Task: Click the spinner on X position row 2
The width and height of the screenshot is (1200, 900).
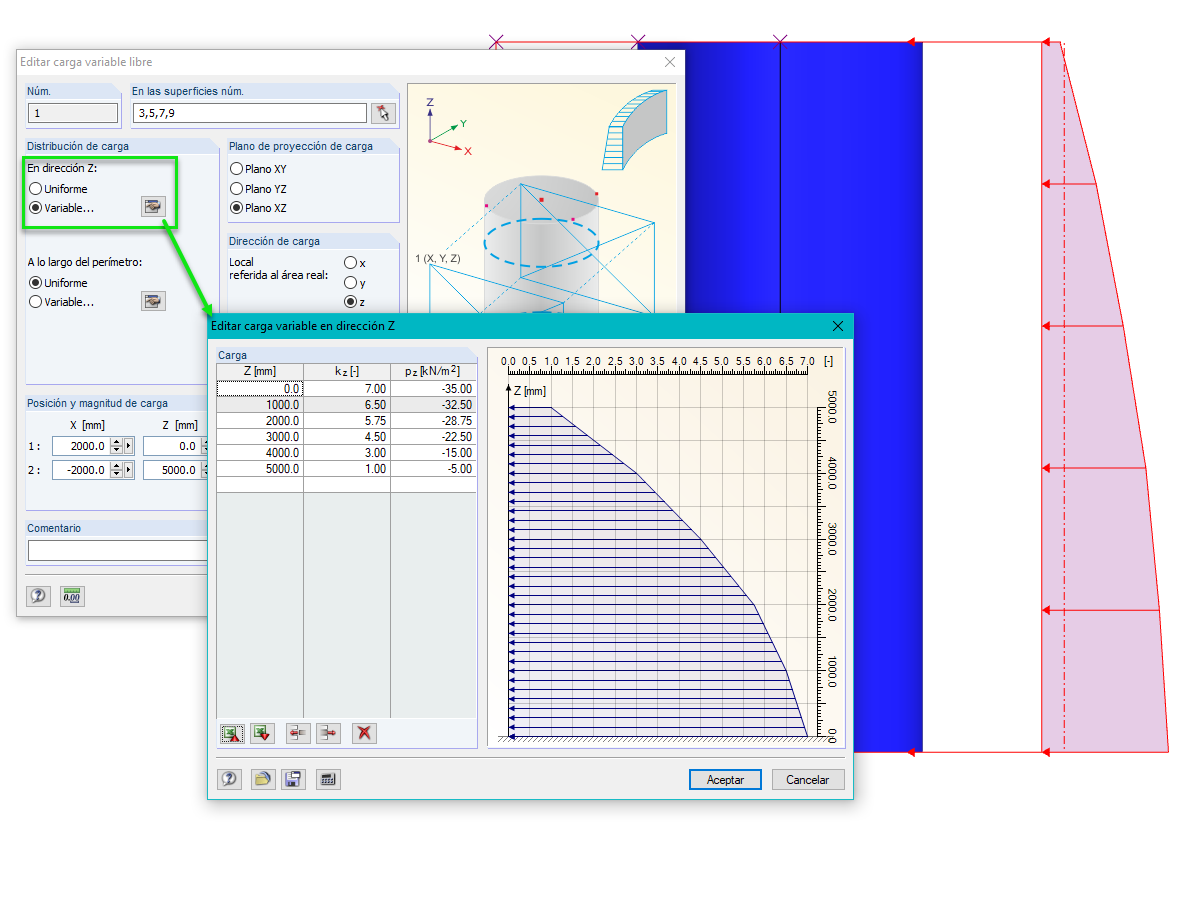Action: 116,470
